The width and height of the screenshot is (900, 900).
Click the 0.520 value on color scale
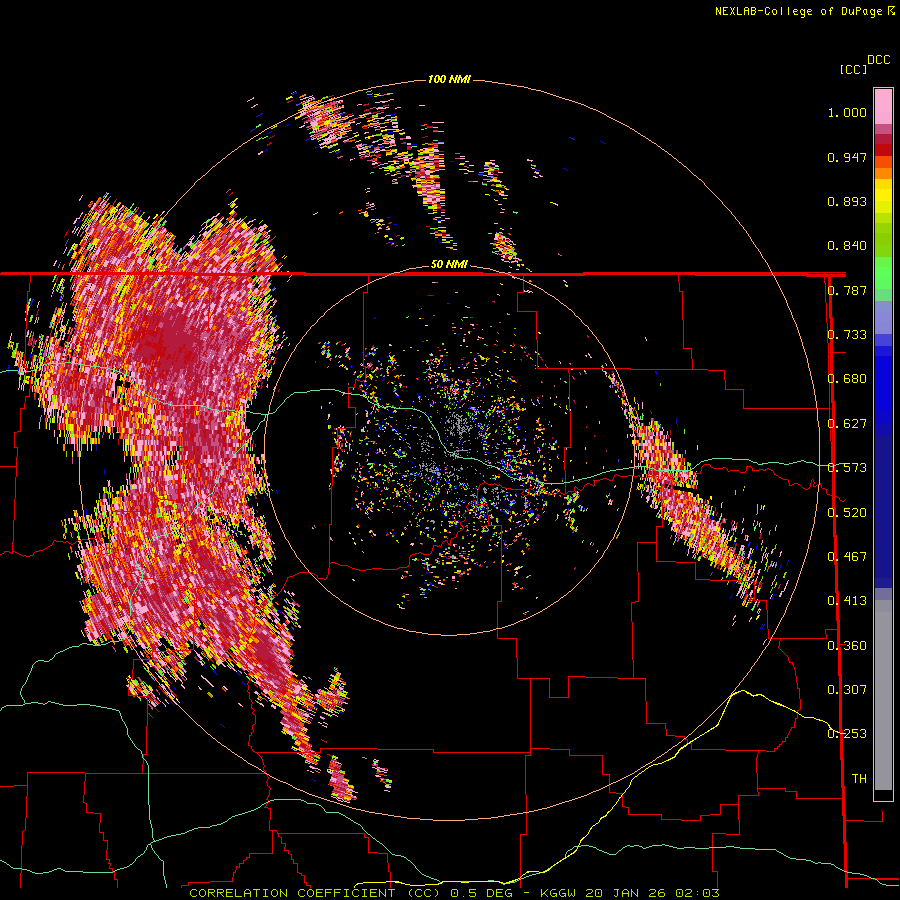pyautogui.click(x=847, y=513)
